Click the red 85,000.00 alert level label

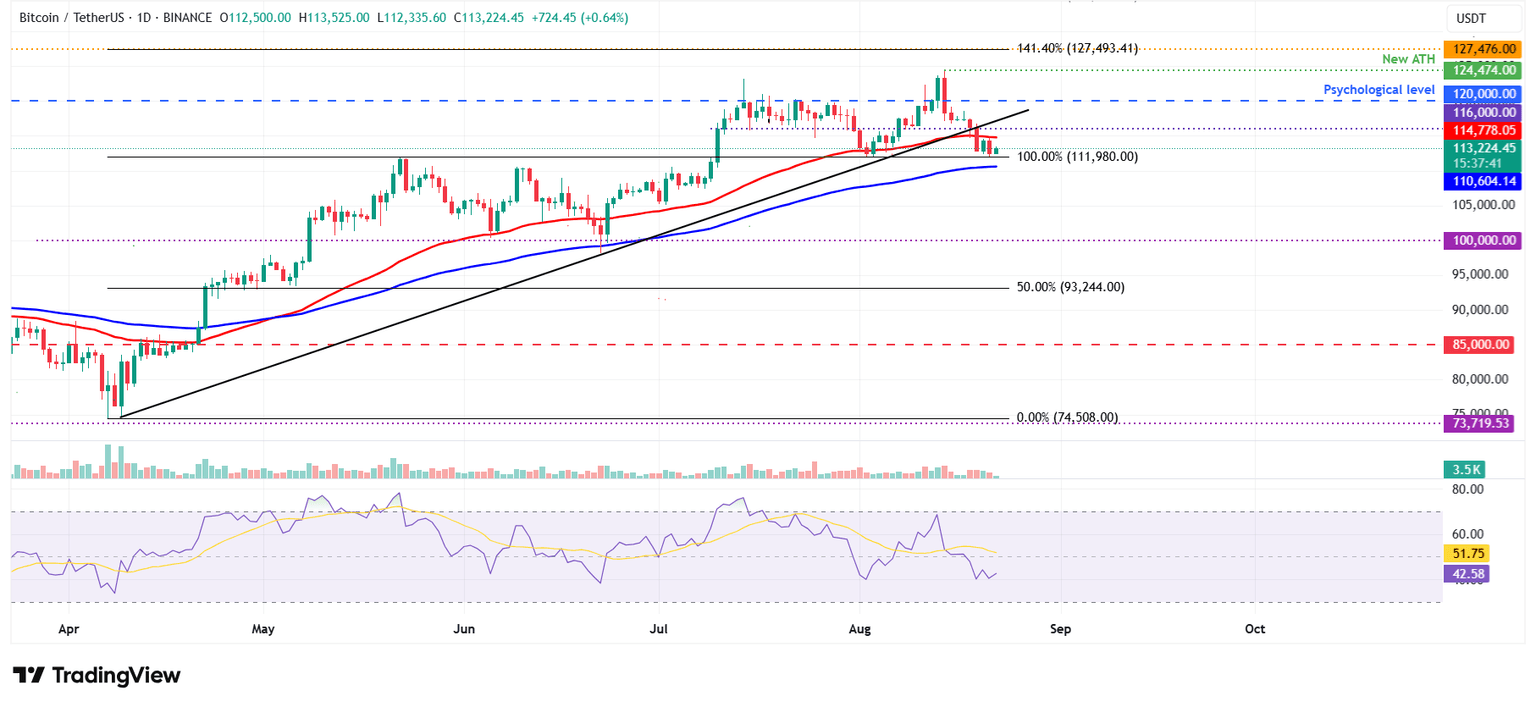[1483, 344]
